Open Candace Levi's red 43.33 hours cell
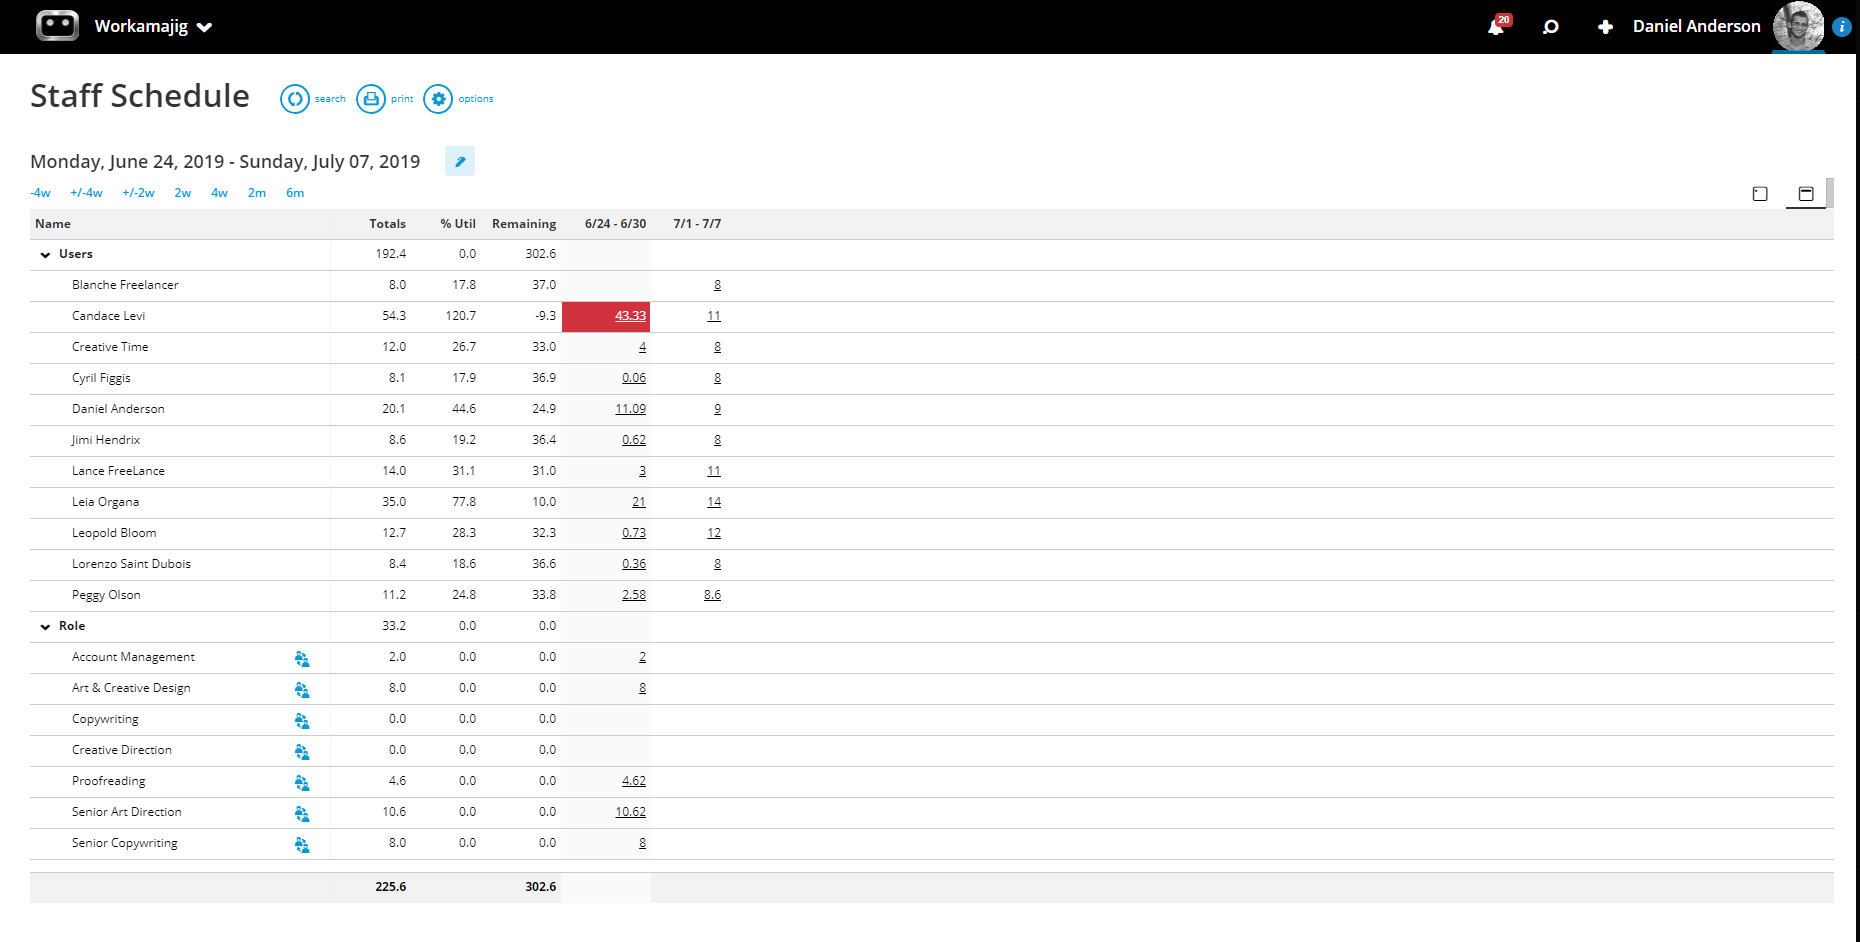Viewport: 1860px width, 942px height. coord(606,316)
